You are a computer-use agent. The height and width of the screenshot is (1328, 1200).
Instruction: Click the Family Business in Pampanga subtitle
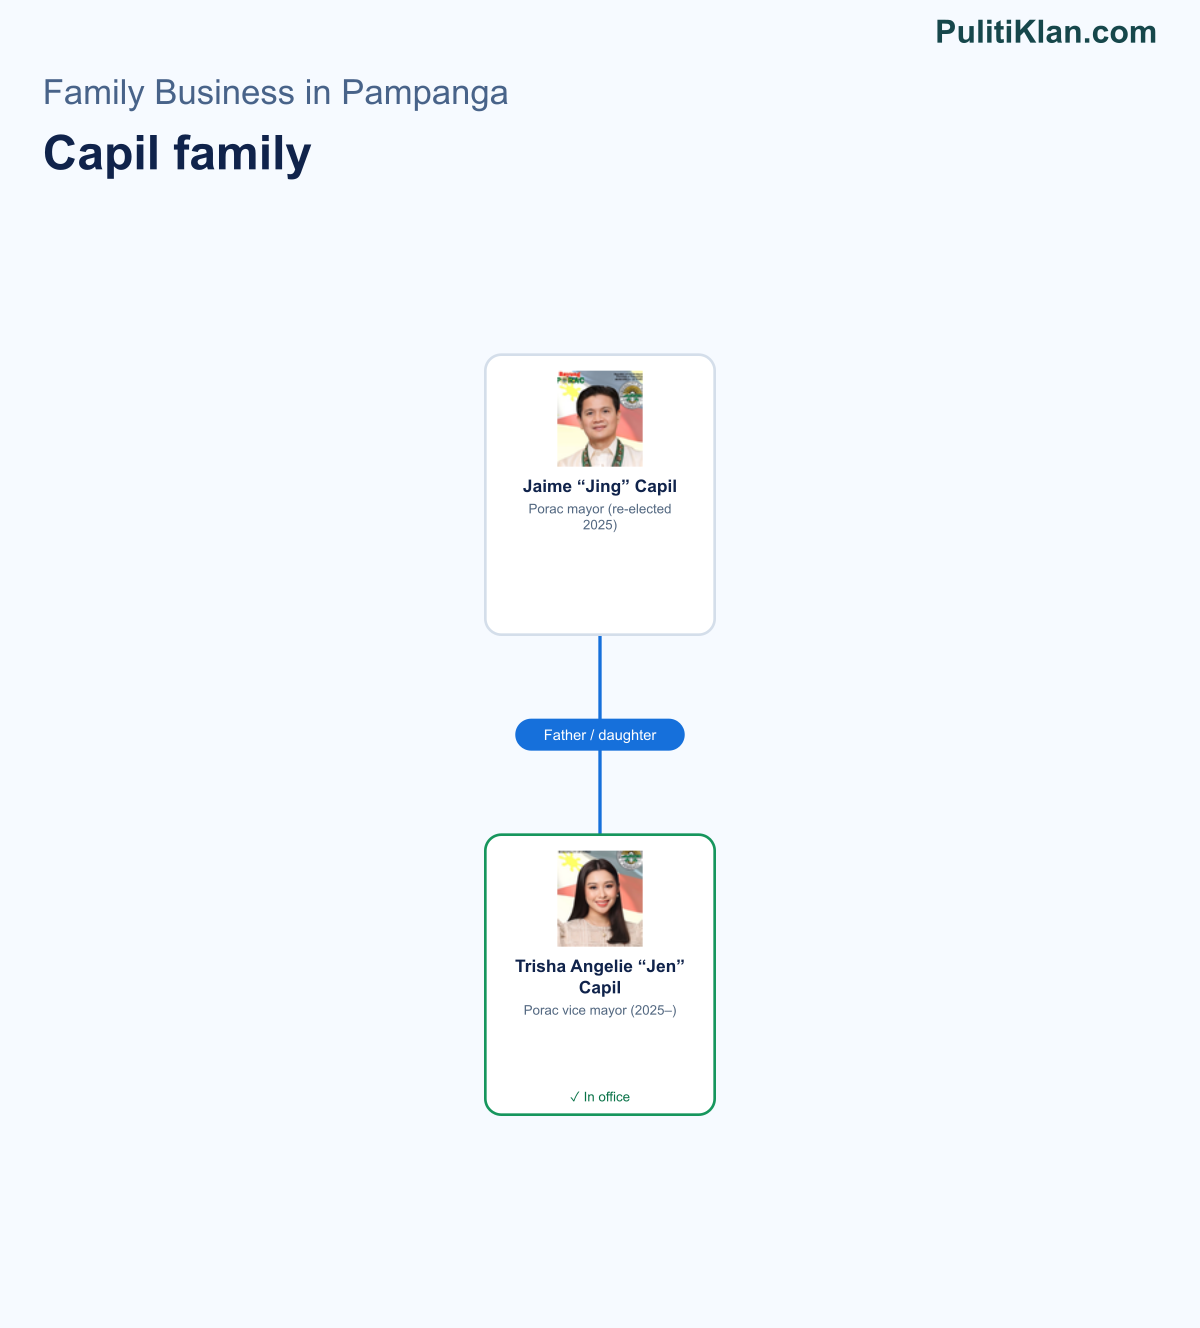(275, 92)
